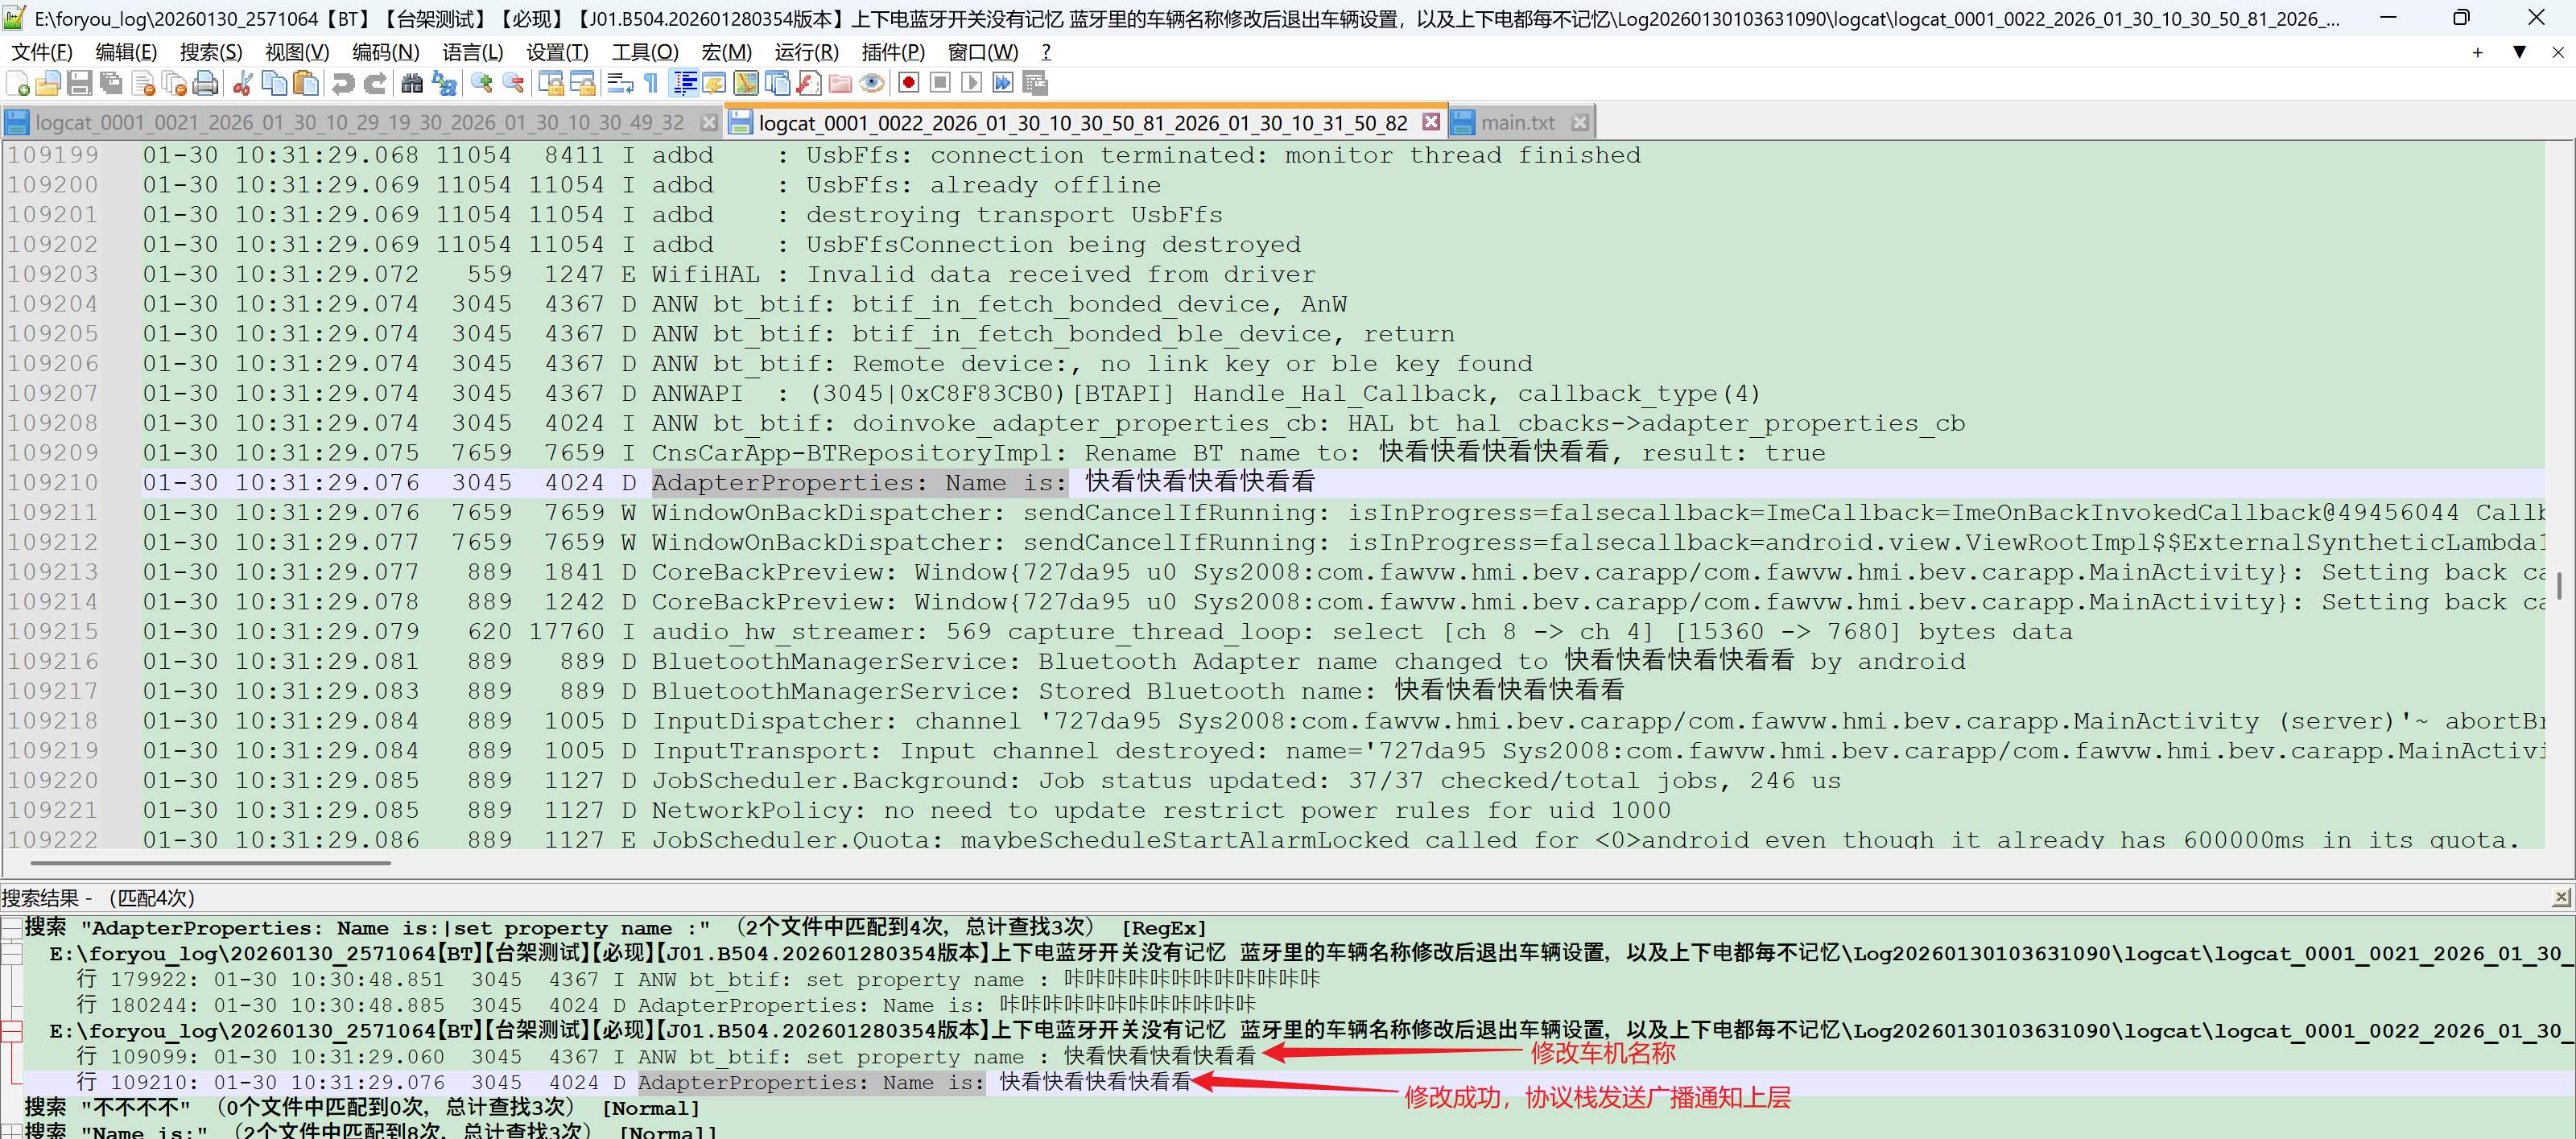Click the Find binoculars toolbar icon
Screen dimensions: 2576x1139
(412, 83)
